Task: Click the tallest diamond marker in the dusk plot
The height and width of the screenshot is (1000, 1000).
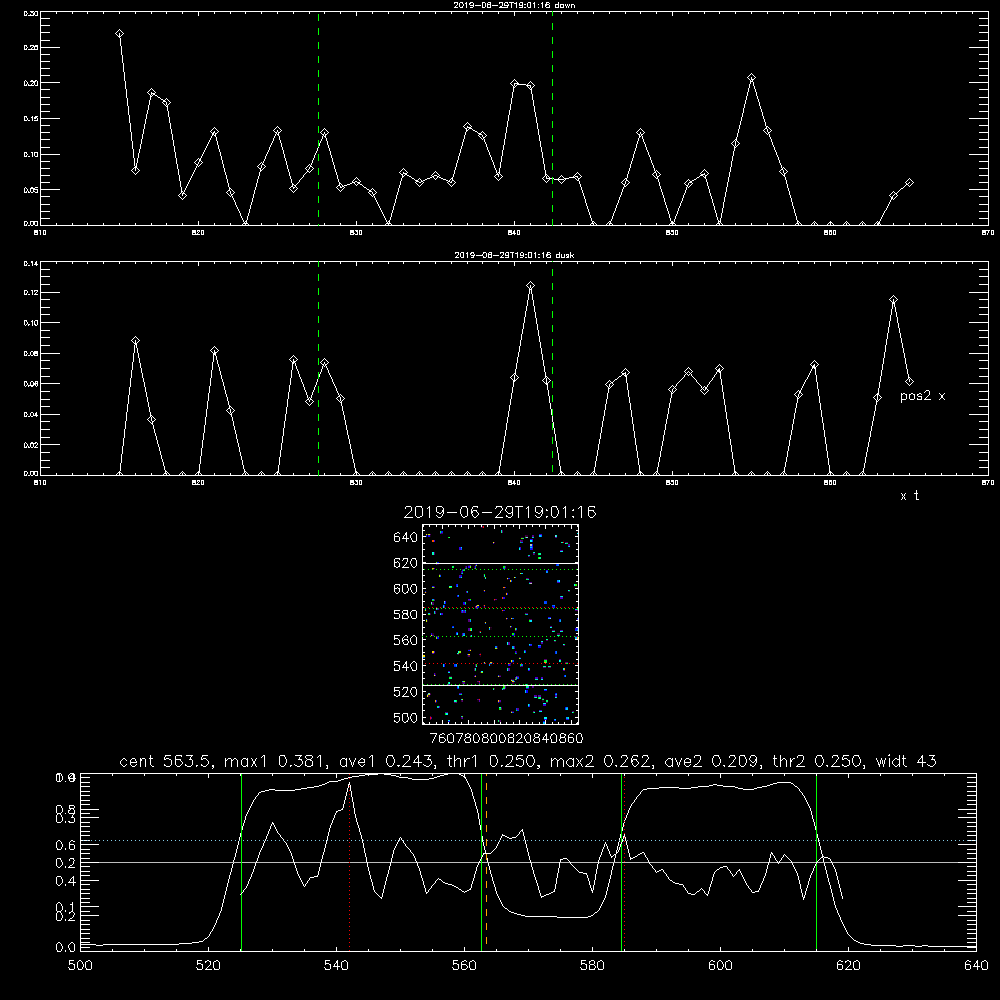Action: (x=531, y=286)
